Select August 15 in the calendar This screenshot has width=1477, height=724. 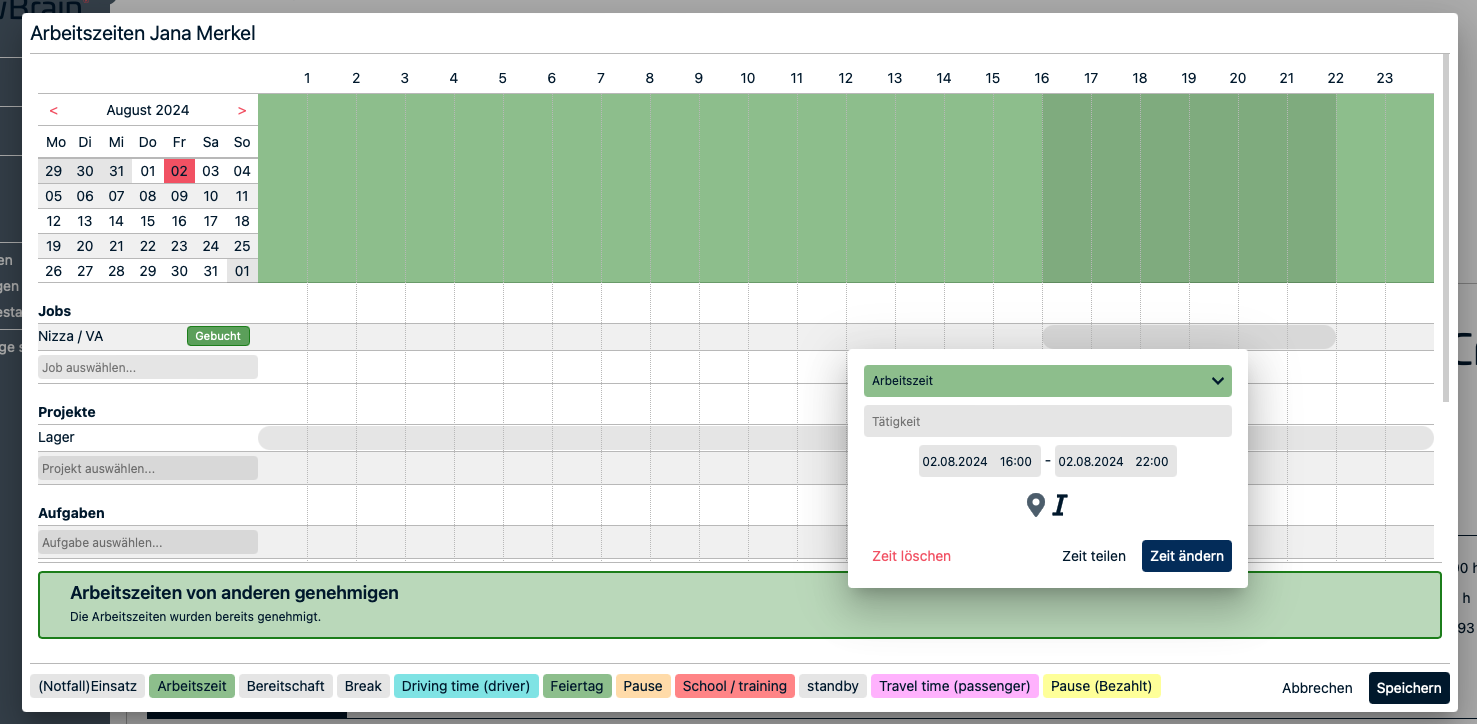148,222
